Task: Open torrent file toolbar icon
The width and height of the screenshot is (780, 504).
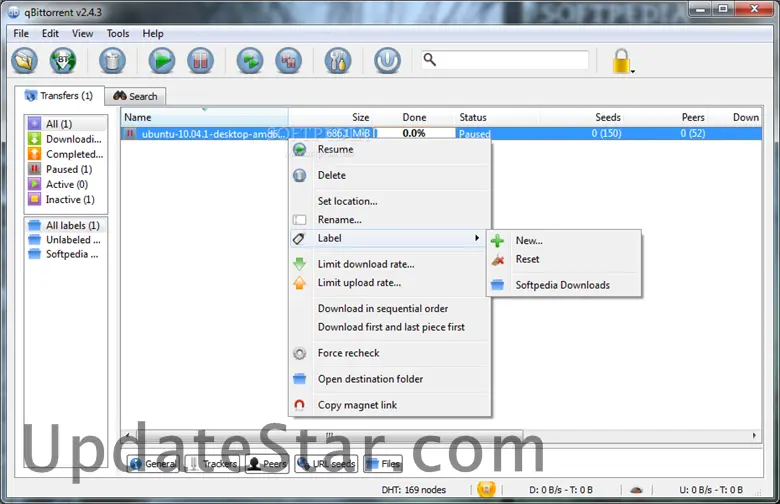Action: pos(24,61)
